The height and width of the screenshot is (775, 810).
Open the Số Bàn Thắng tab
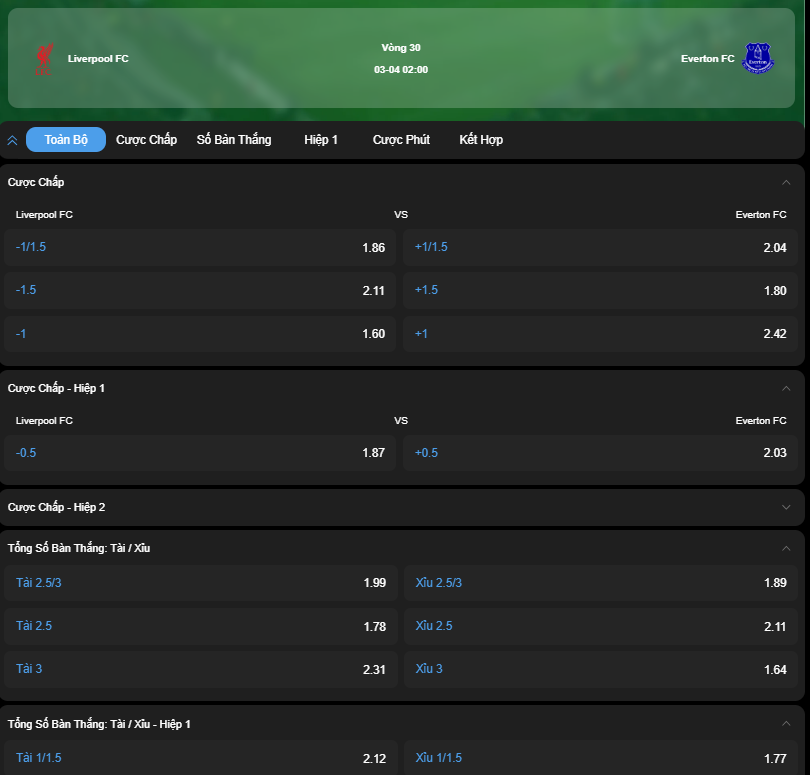click(x=234, y=140)
